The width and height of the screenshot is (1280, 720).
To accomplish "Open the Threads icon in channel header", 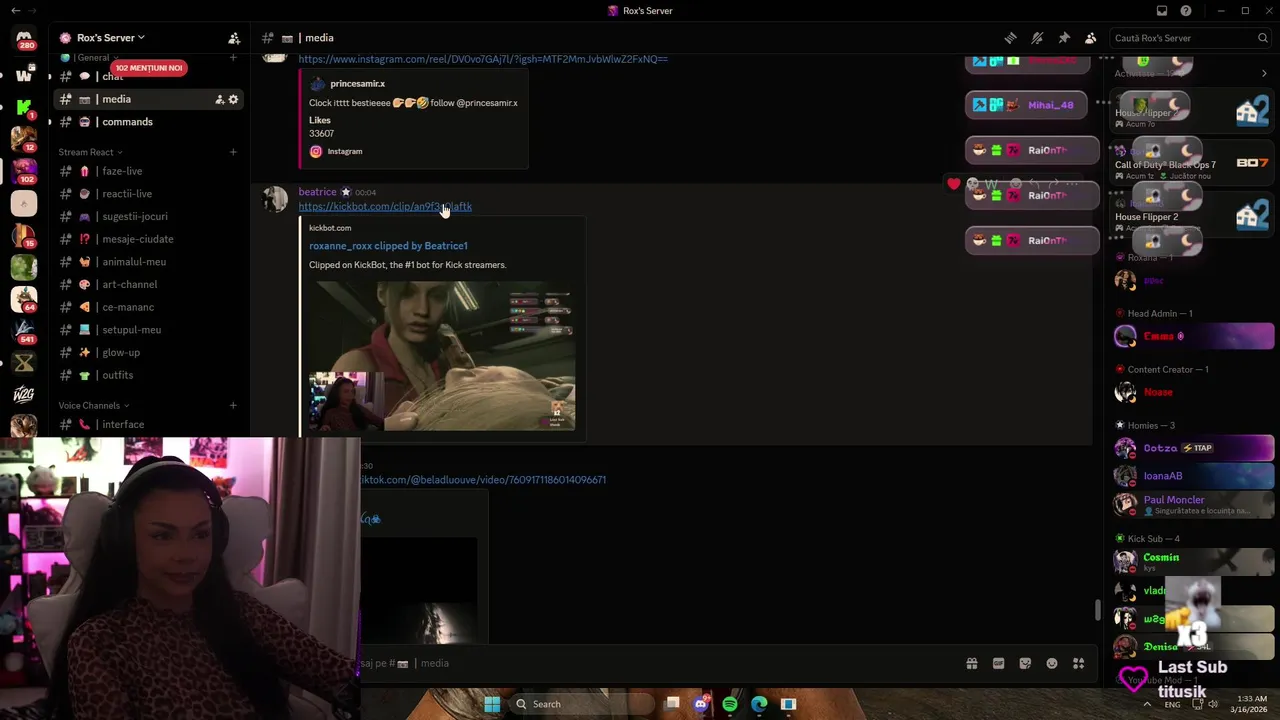I will (1010, 38).
